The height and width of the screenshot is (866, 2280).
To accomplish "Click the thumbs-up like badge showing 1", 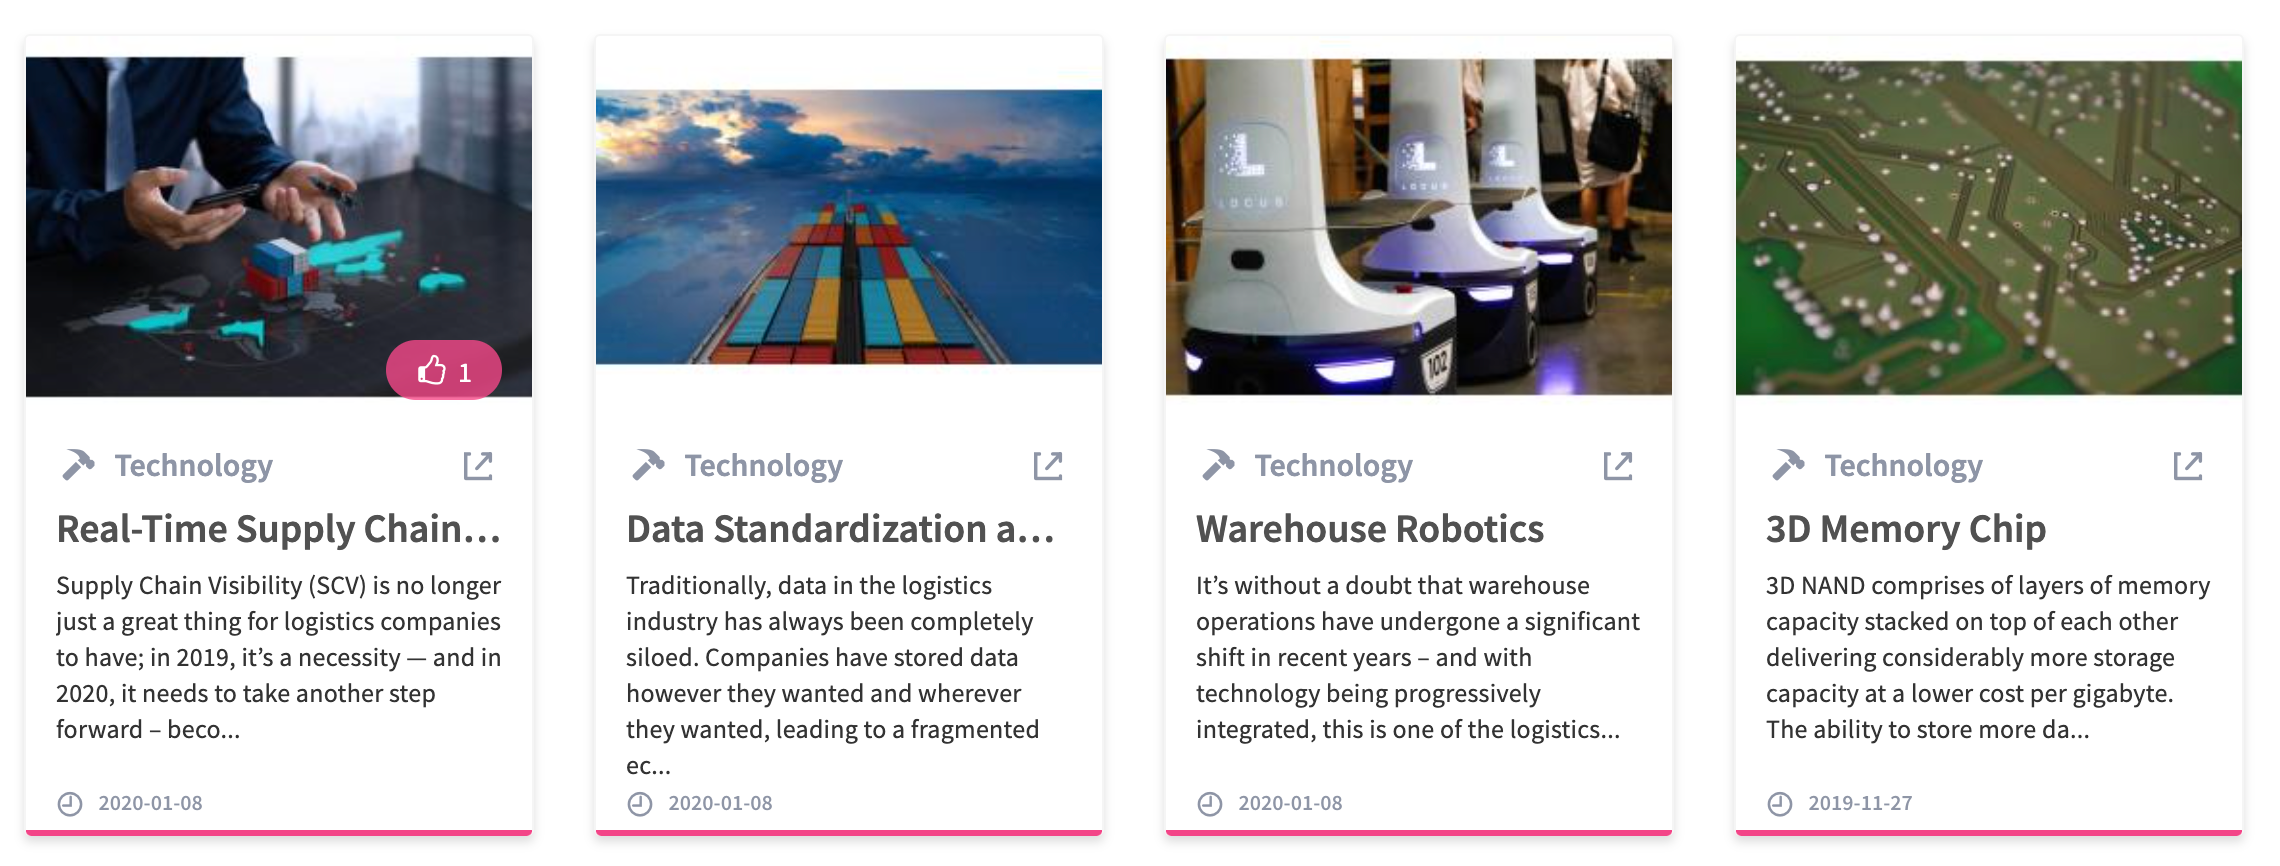I will (x=444, y=371).
